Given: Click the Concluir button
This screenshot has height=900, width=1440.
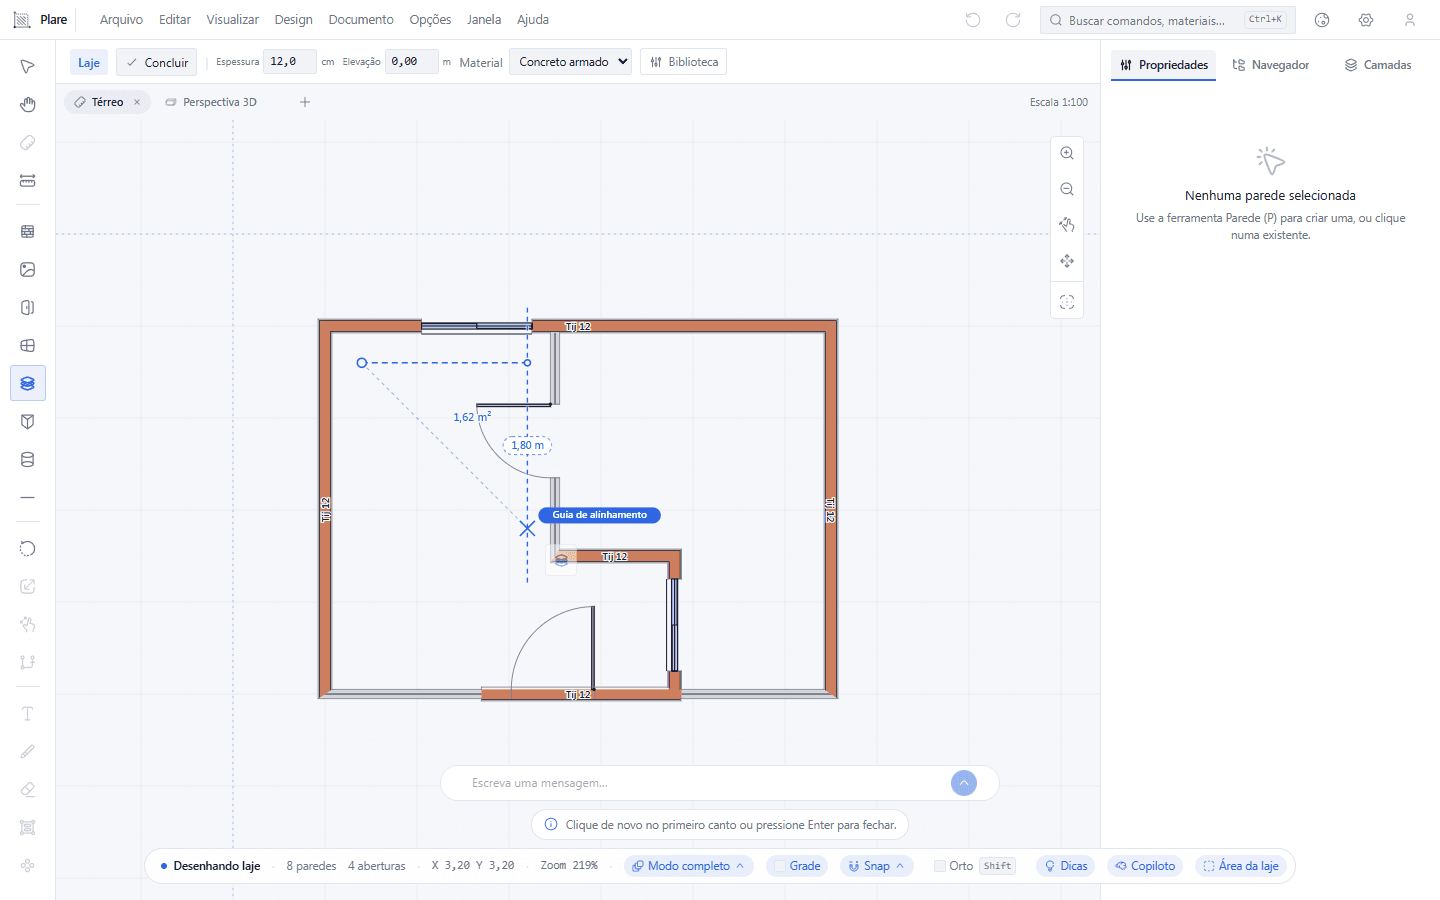Looking at the screenshot, I should [157, 62].
